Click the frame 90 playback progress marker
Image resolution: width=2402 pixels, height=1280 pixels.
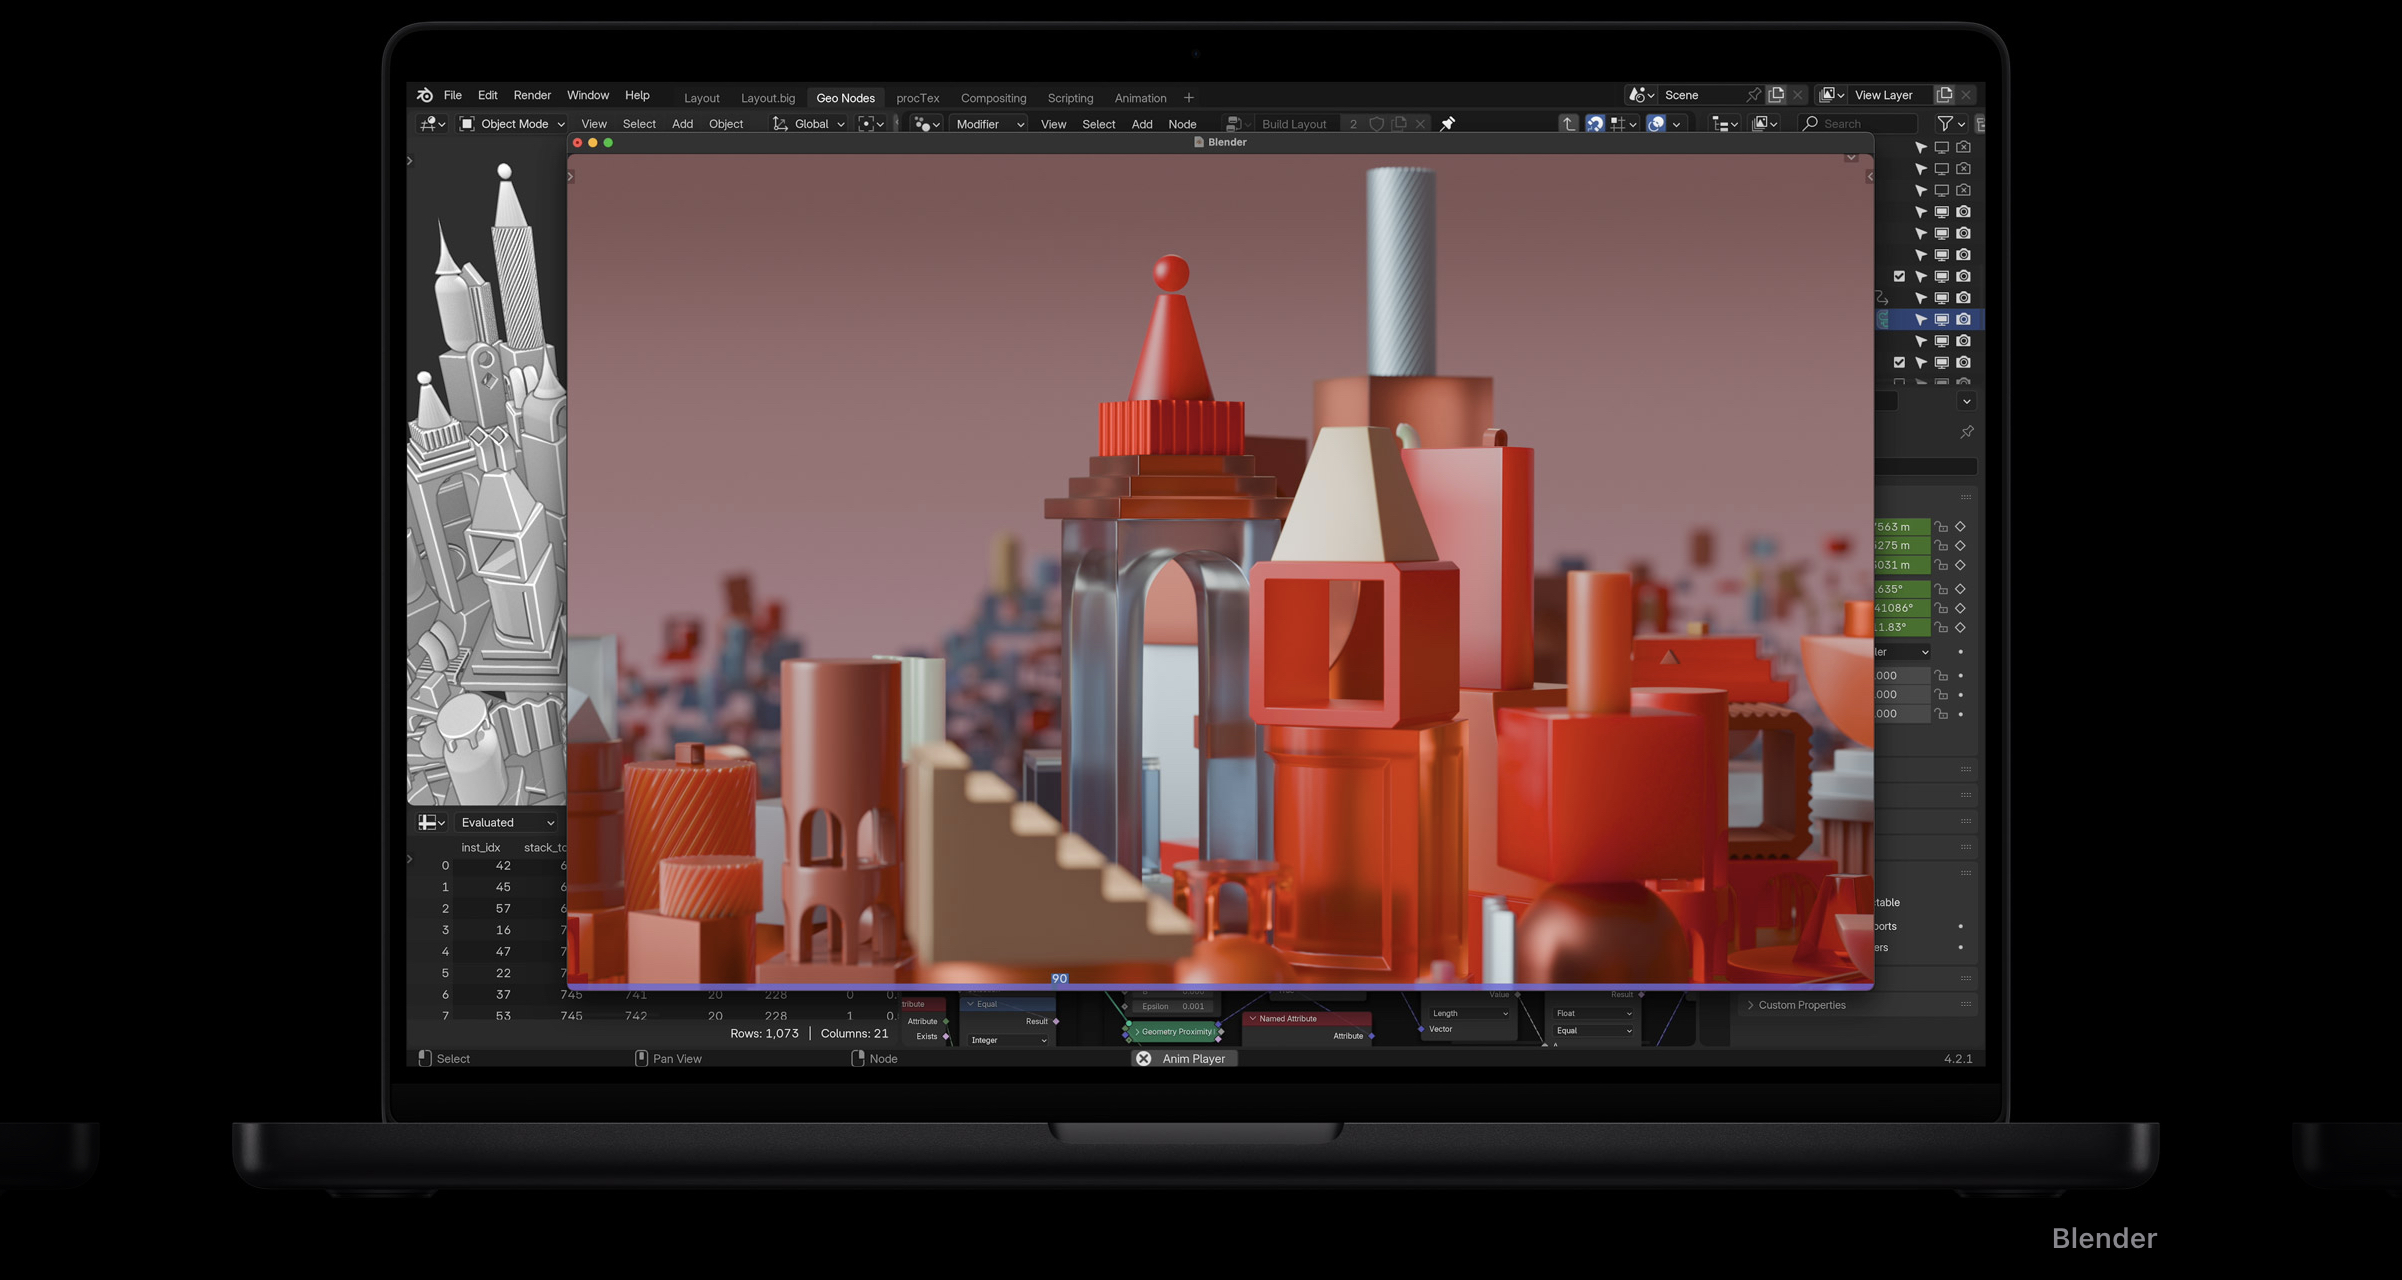(x=1059, y=979)
